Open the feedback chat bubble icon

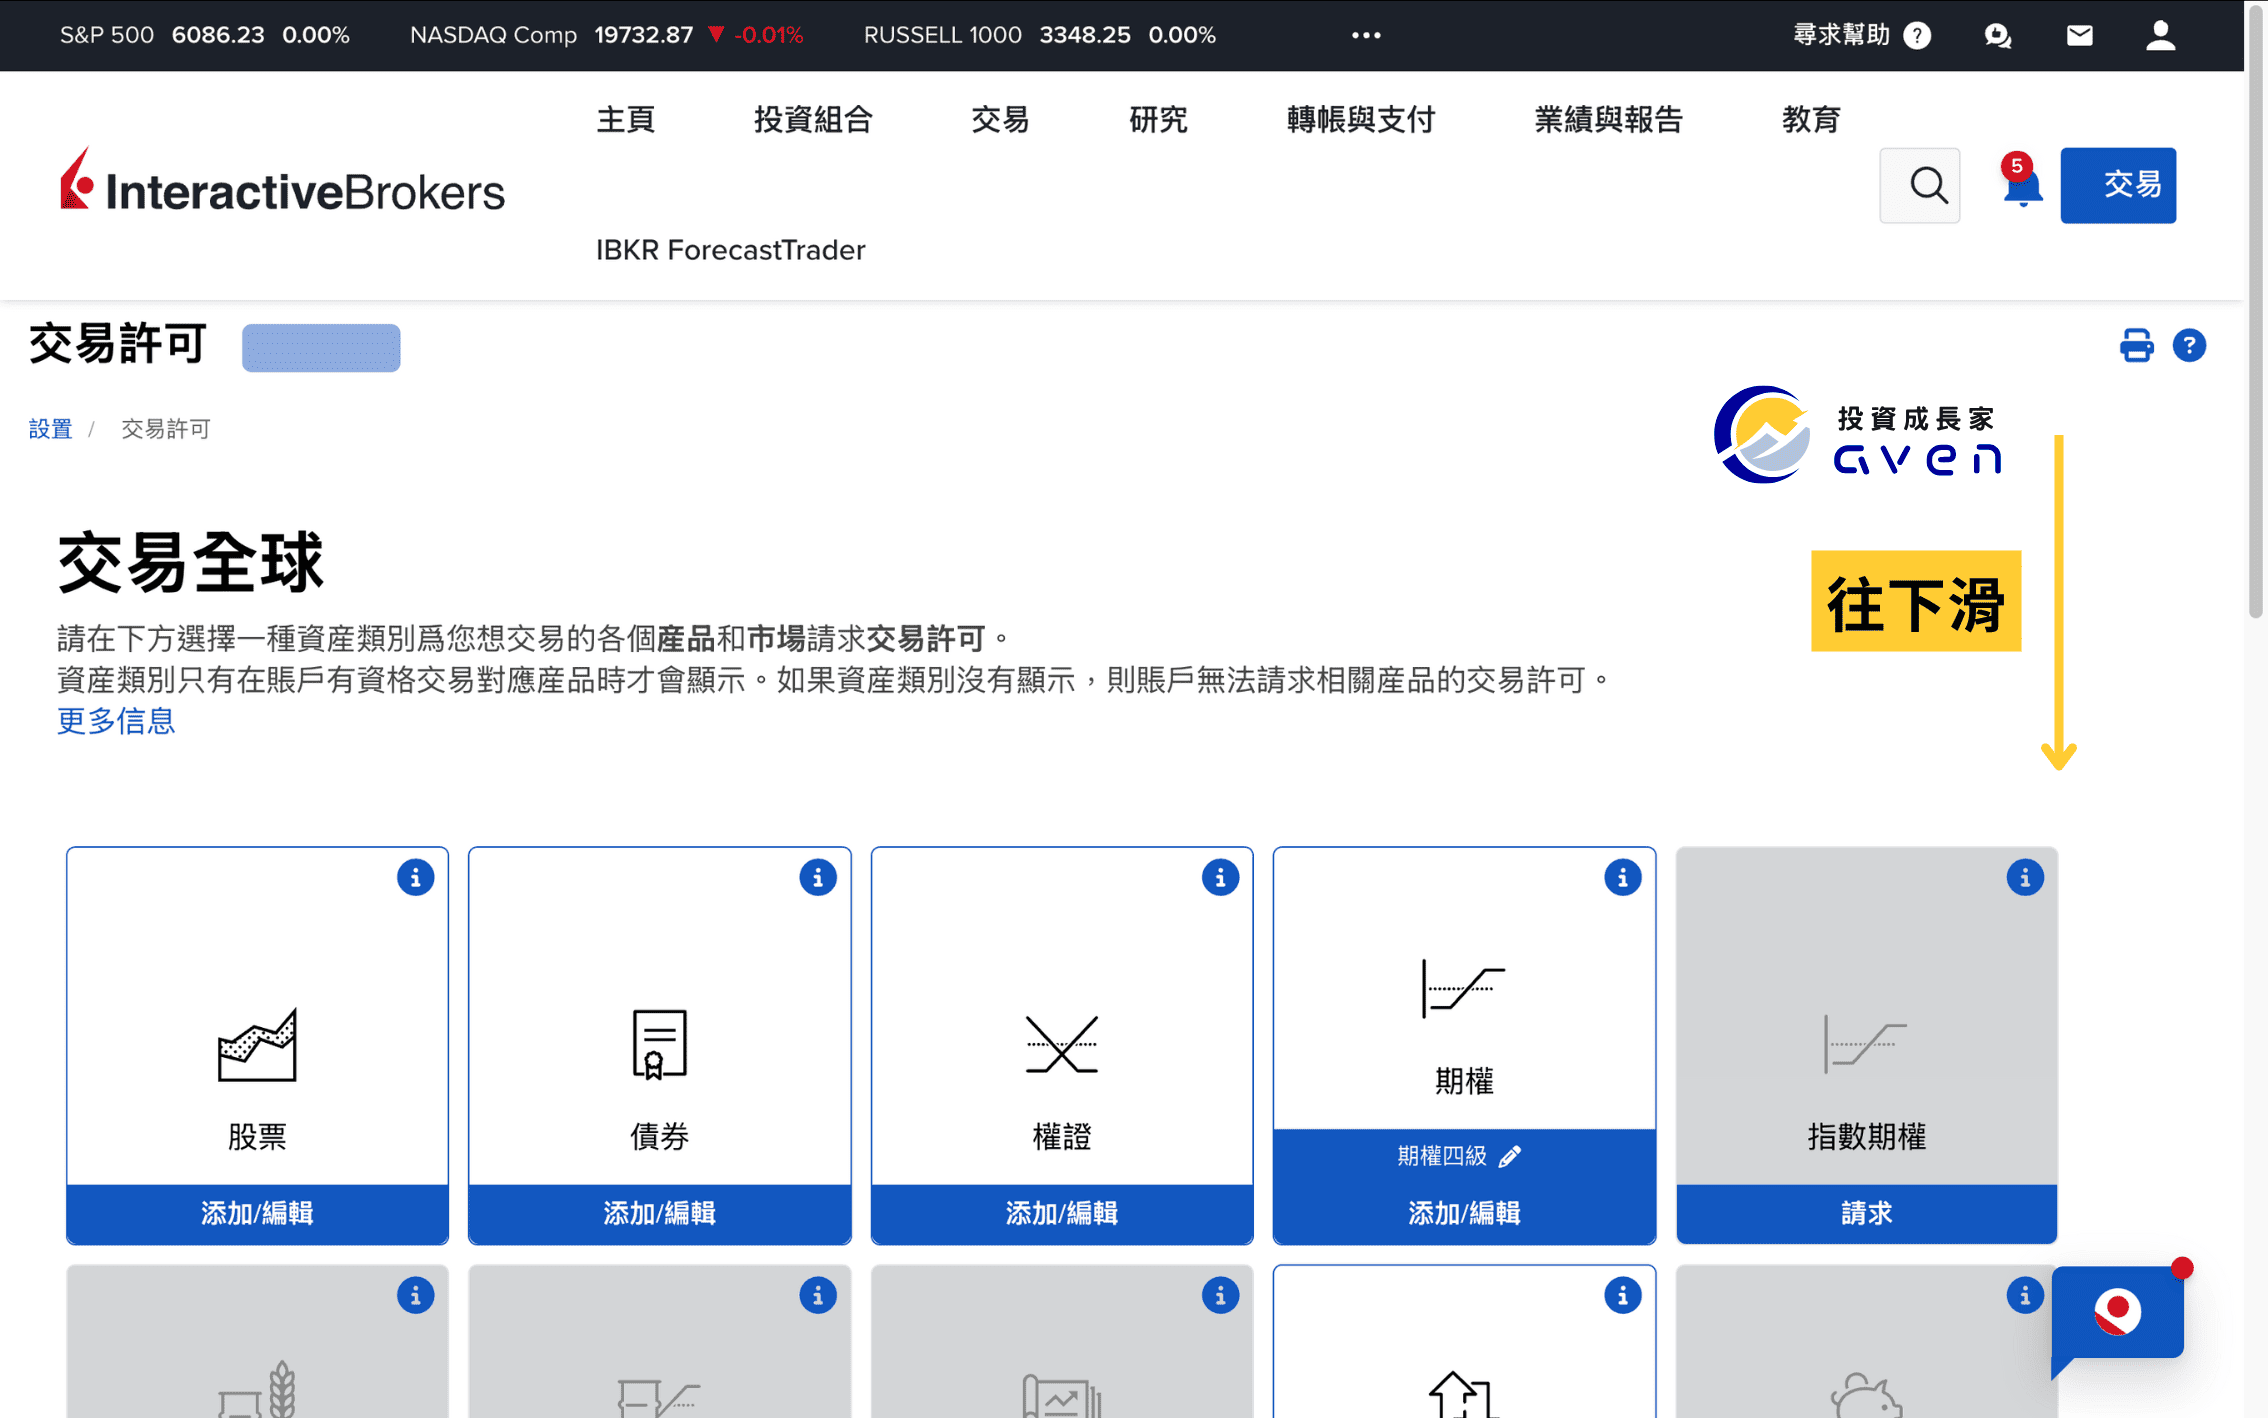[1997, 35]
